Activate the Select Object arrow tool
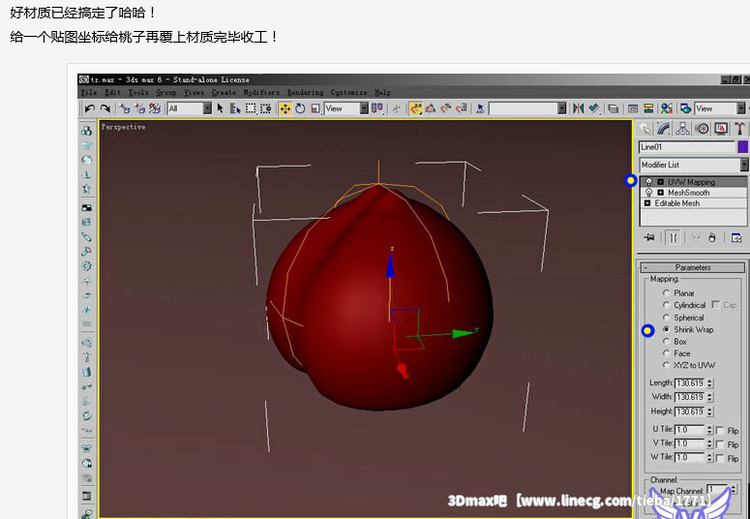This screenshot has width=750, height=519. (220, 109)
